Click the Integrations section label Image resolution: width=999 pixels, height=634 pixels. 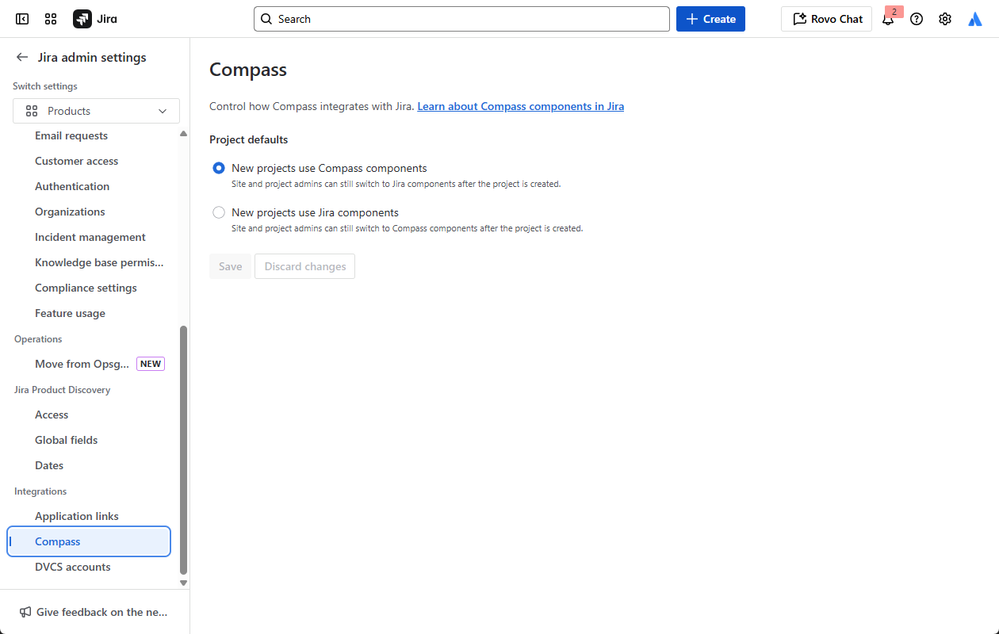point(40,491)
